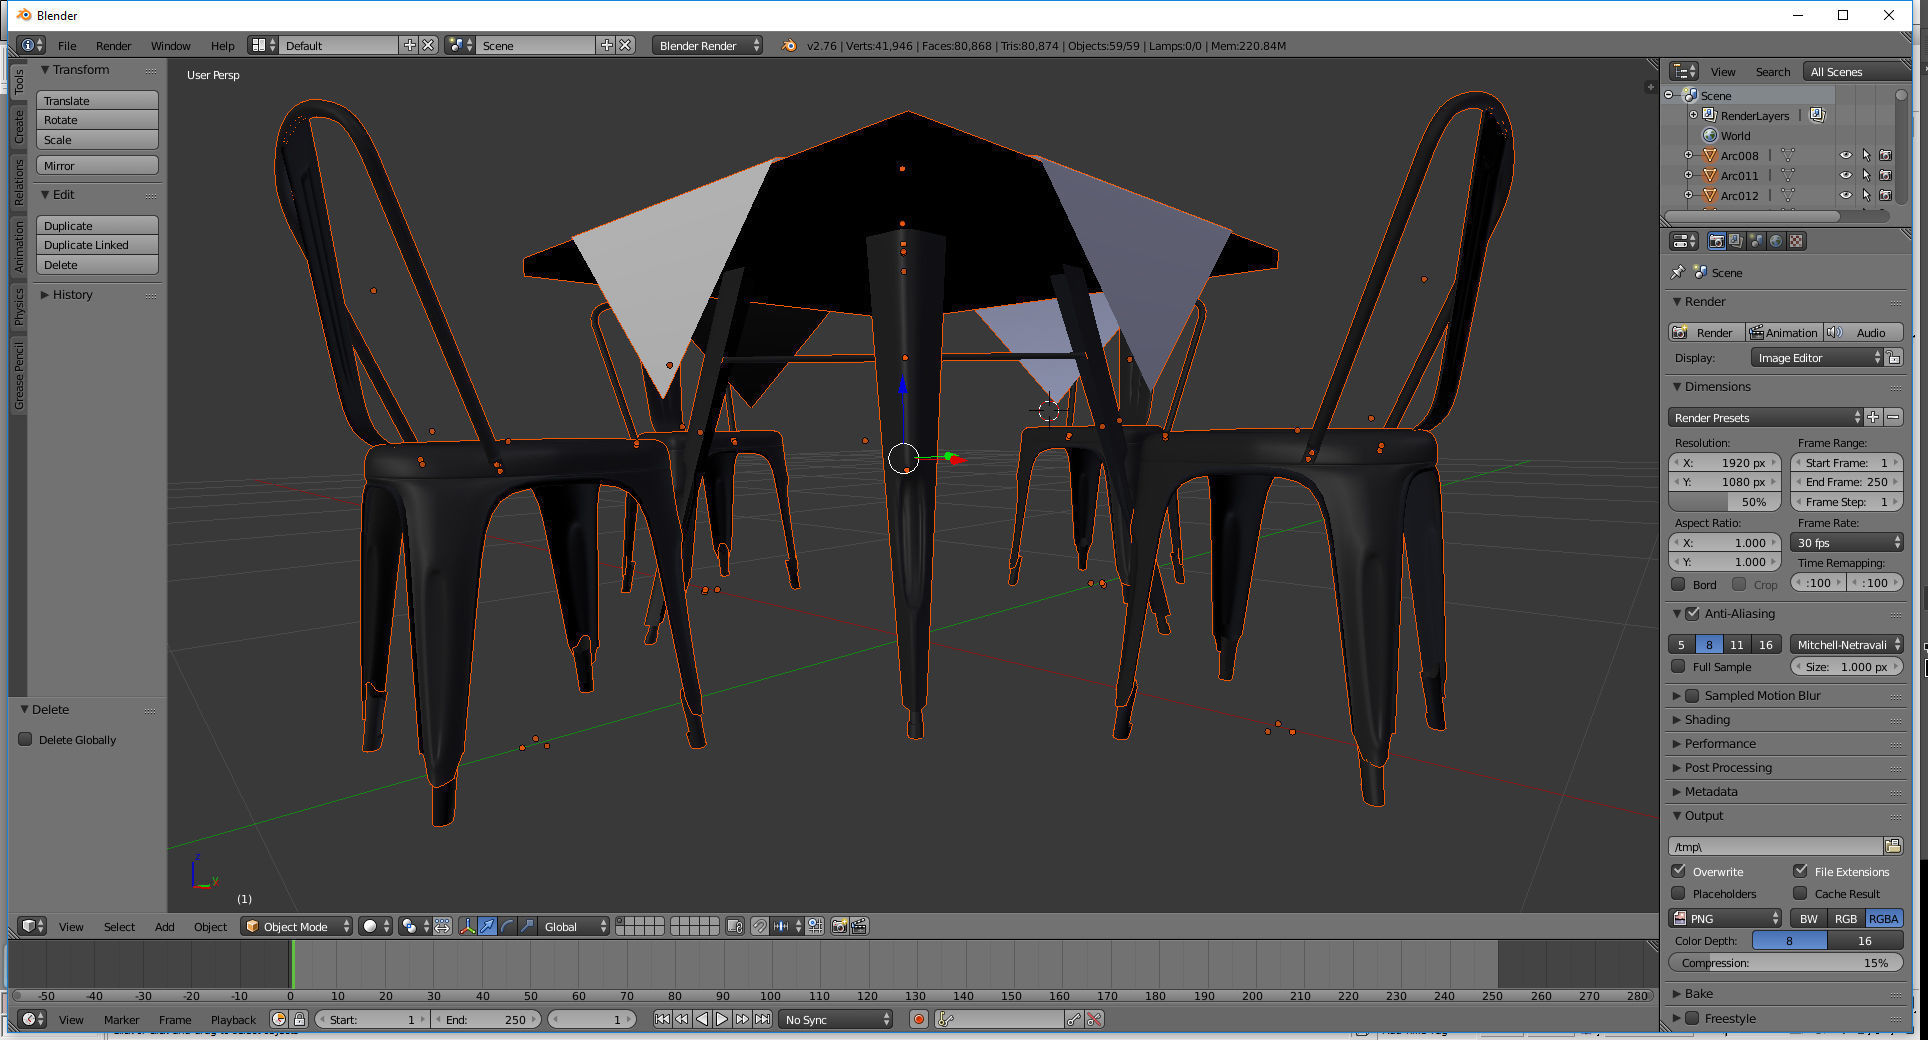
Task: Select the scale manipulator icon
Action: [x=527, y=926]
